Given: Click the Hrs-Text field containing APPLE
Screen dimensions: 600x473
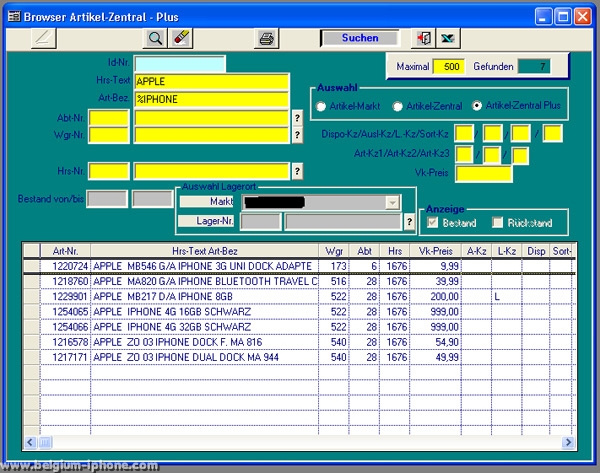Looking at the screenshot, I should (x=212, y=82).
